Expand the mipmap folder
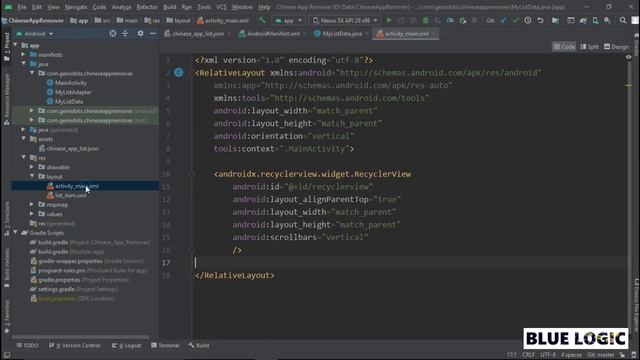This screenshot has height=360, width=640. click(31, 204)
